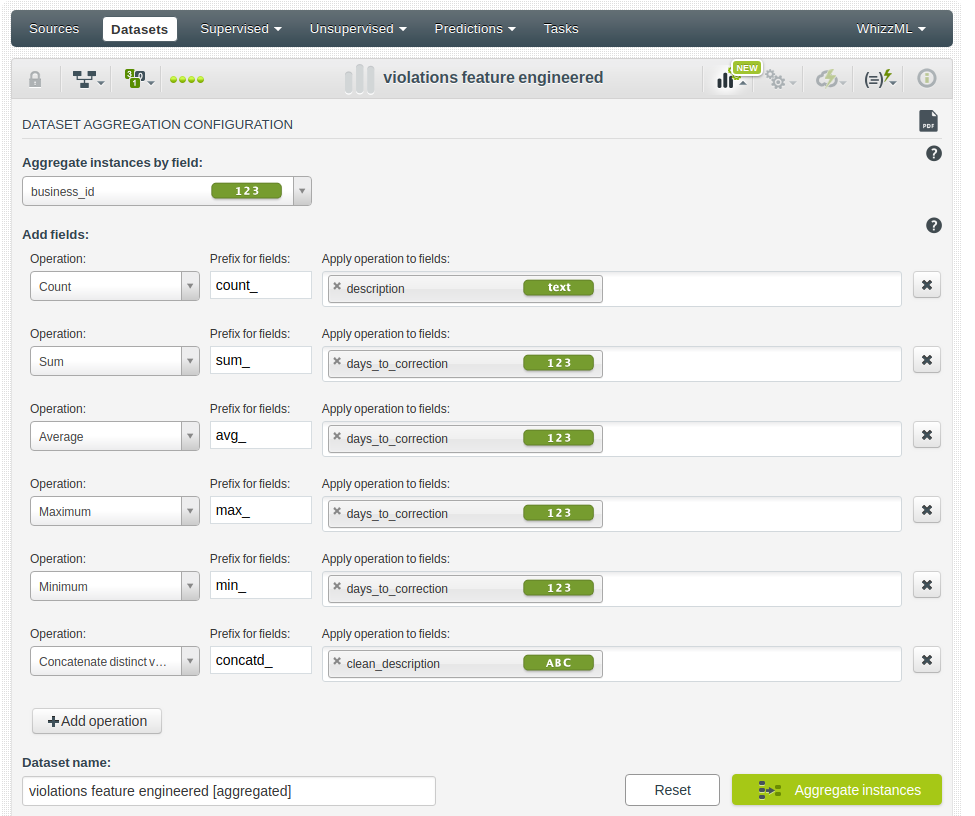
Task: Delete the Concatenate distinct values operation row
Action: coord(926,660)
